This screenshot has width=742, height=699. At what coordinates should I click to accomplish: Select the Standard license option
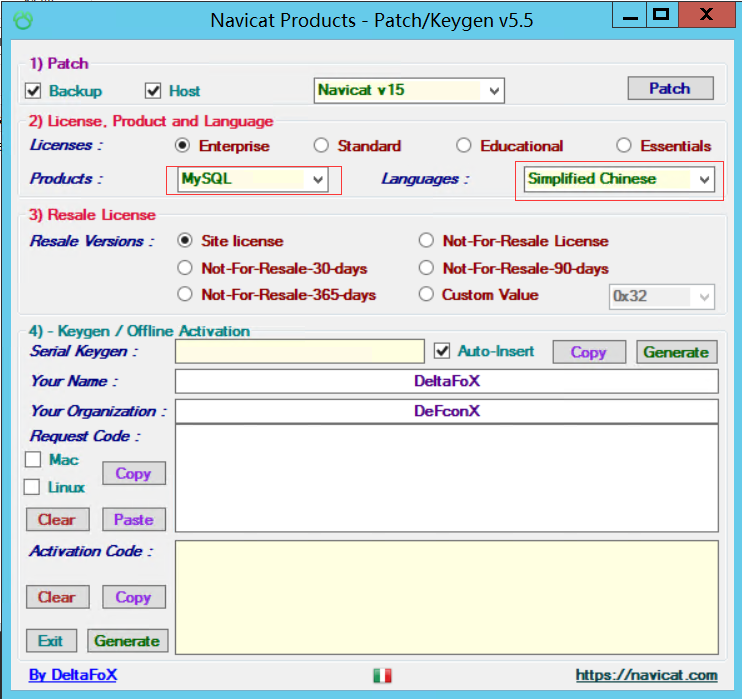pos(321,145)
